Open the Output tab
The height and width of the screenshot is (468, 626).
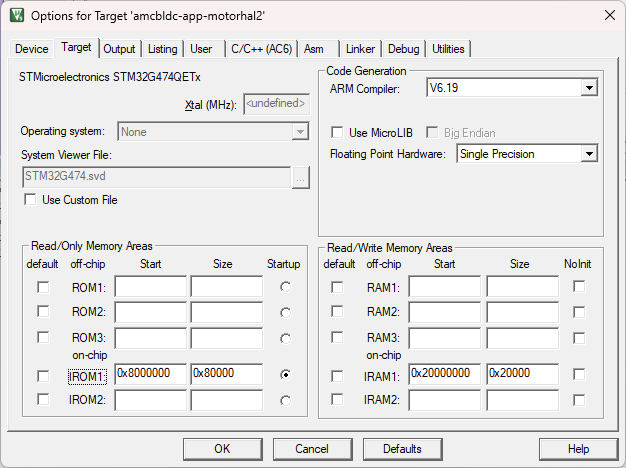point(119,49)
